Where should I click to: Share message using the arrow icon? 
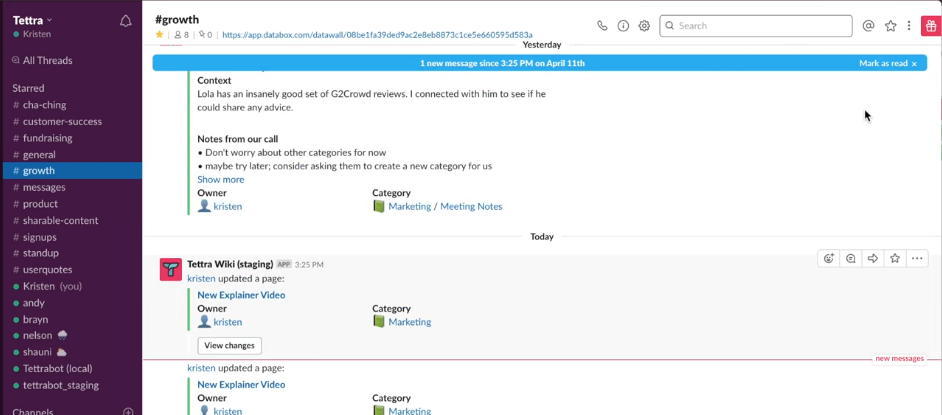point(873,258)
